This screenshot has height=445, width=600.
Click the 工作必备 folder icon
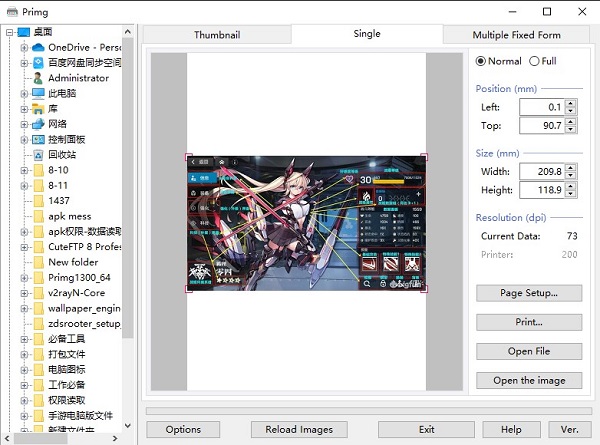tap(39, 385)
